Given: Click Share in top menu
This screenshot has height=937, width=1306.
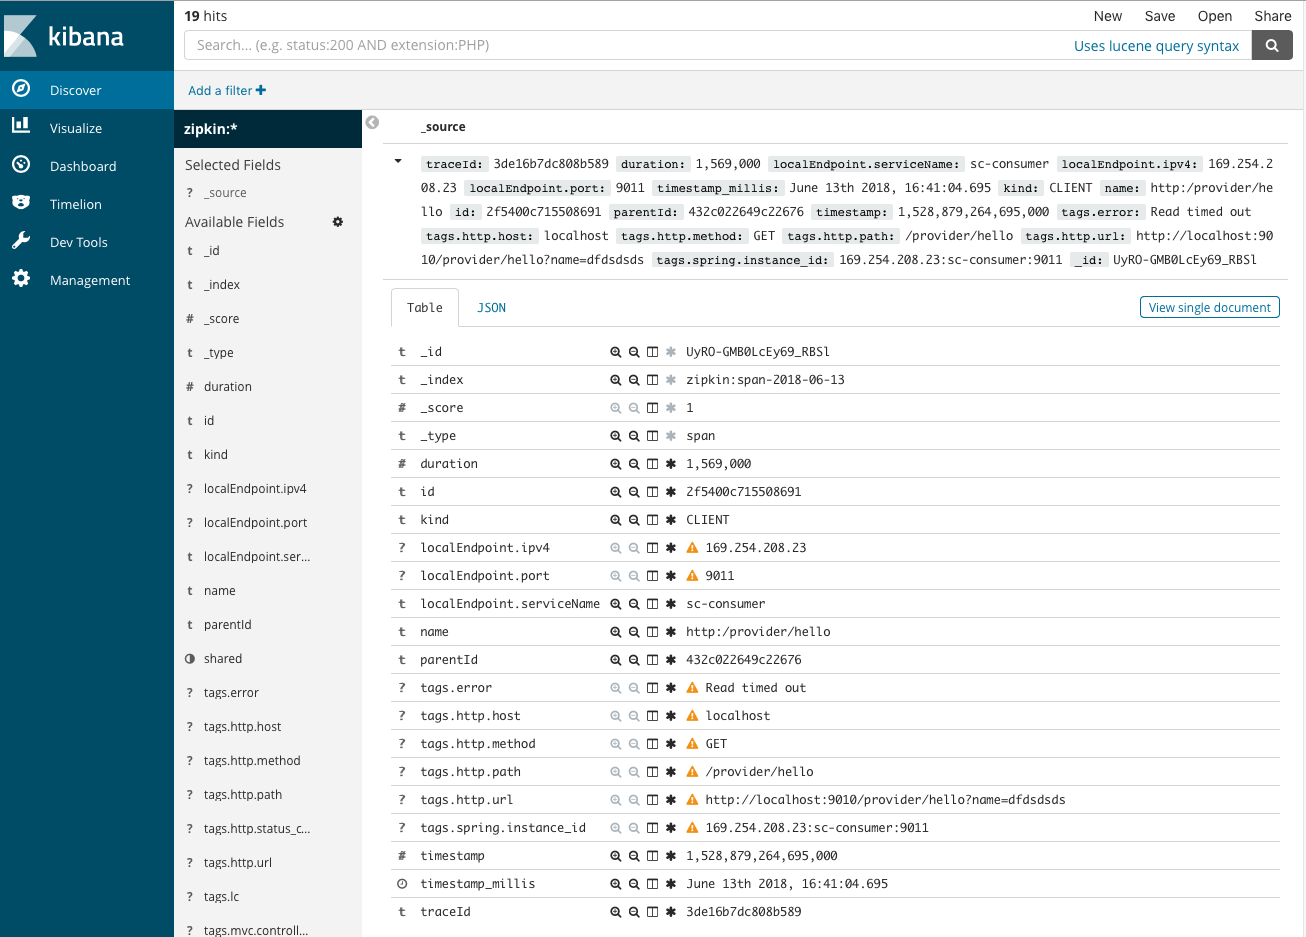Looking at the screenshot, I should pos(1273,16).
